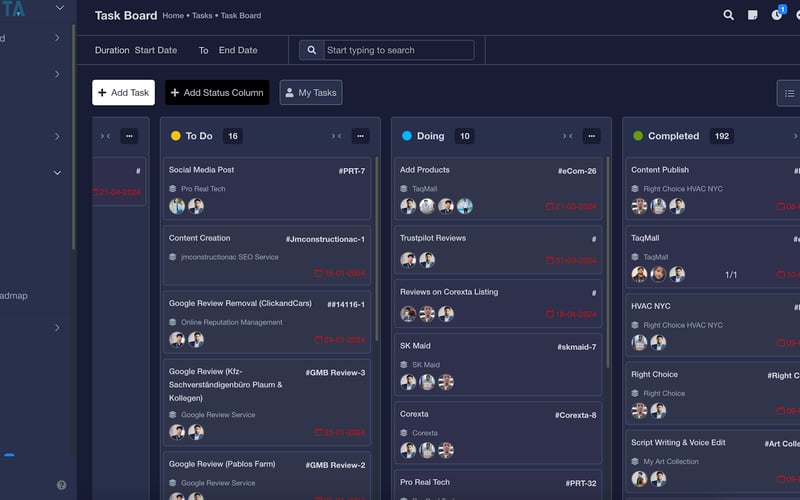Open the partially visible Roadmap sidebar item

tap(14, 295)
